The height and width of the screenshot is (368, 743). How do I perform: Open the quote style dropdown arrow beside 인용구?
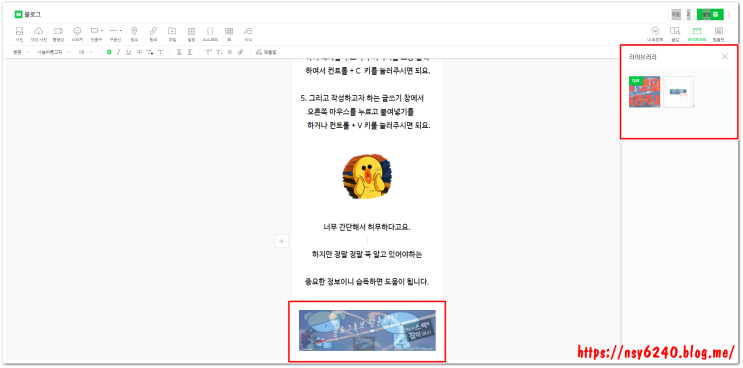tap(101, 31)
